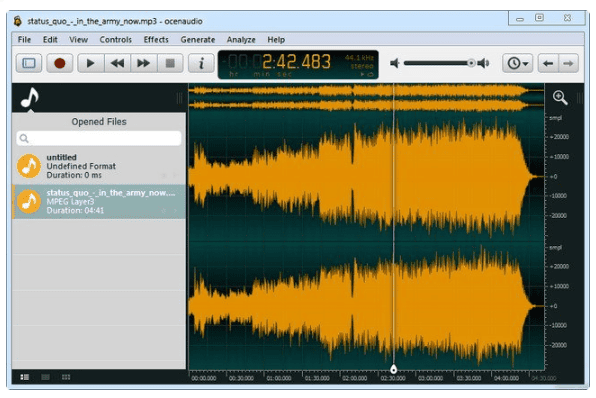Click the 01:00.000 mark on timeline ruler
This screenshot has width=596, height=398.
coord(279,378)
